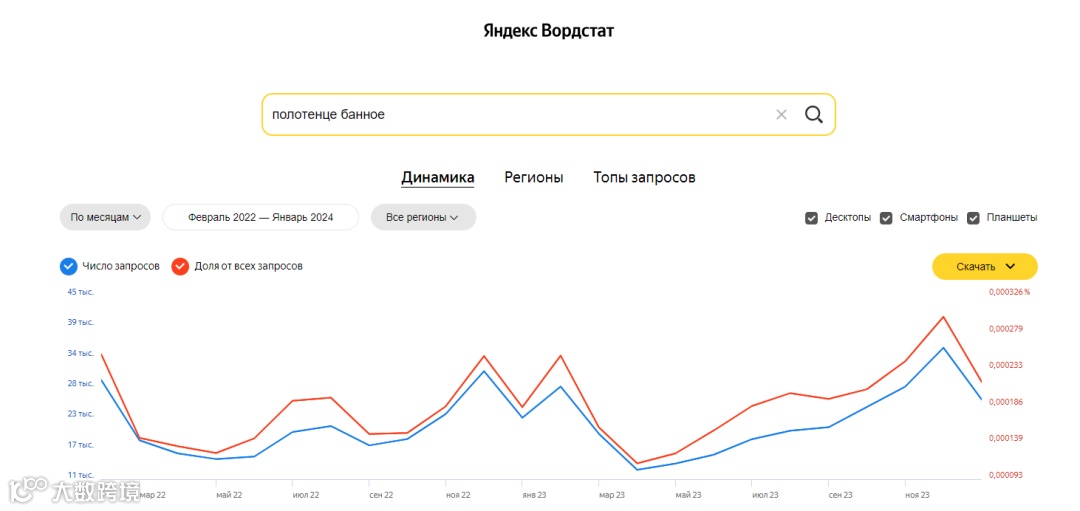Open the Скачать download dropdown
The image size is (1080, 511).
coord(985,267)
